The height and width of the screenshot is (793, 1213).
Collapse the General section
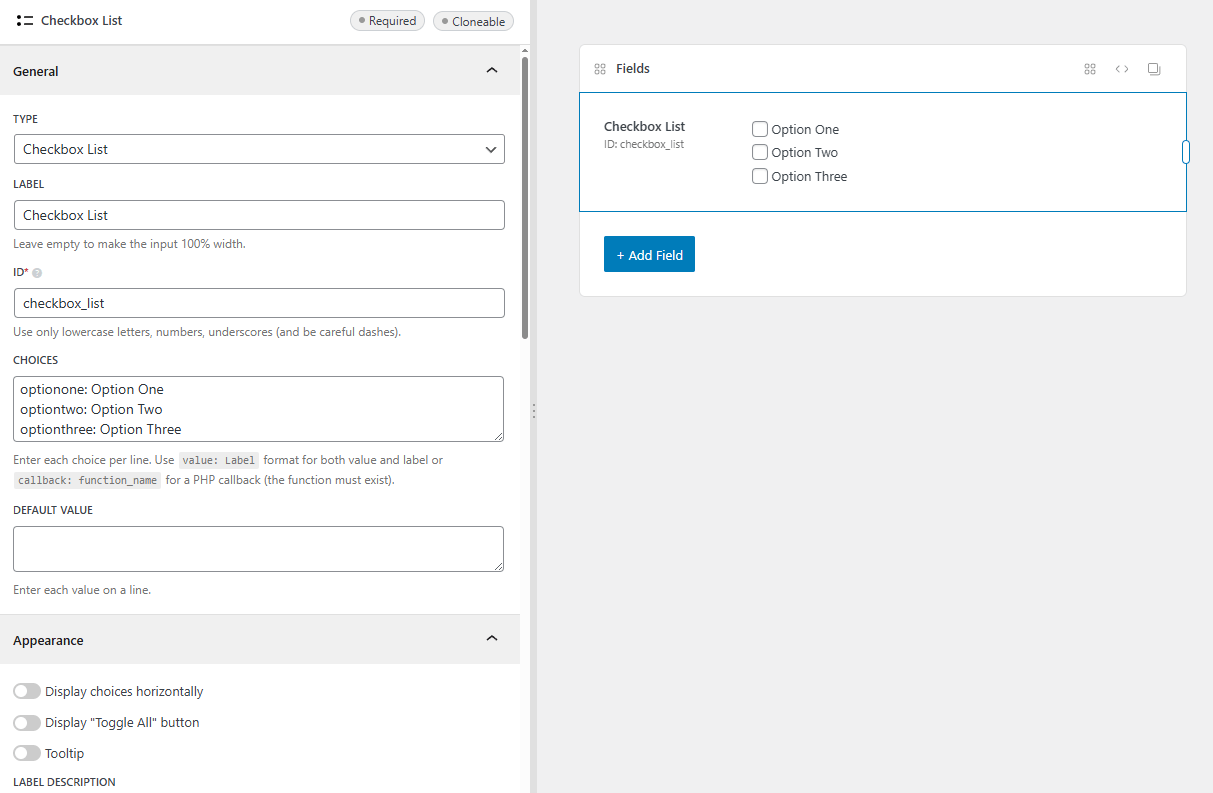[x=491, y=70]
